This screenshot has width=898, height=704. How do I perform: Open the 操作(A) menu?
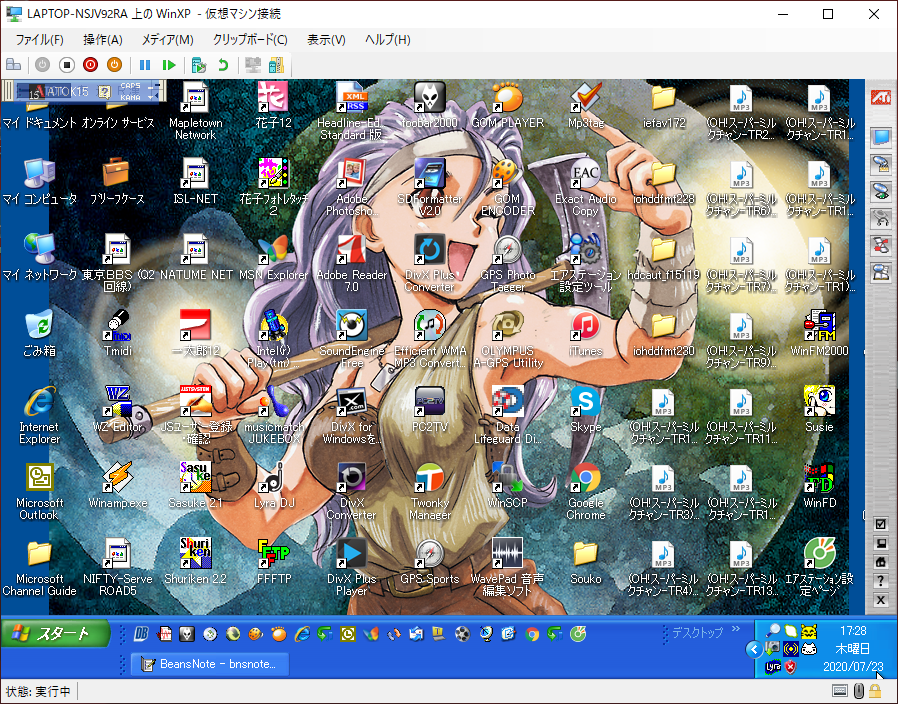pos(103,40)
